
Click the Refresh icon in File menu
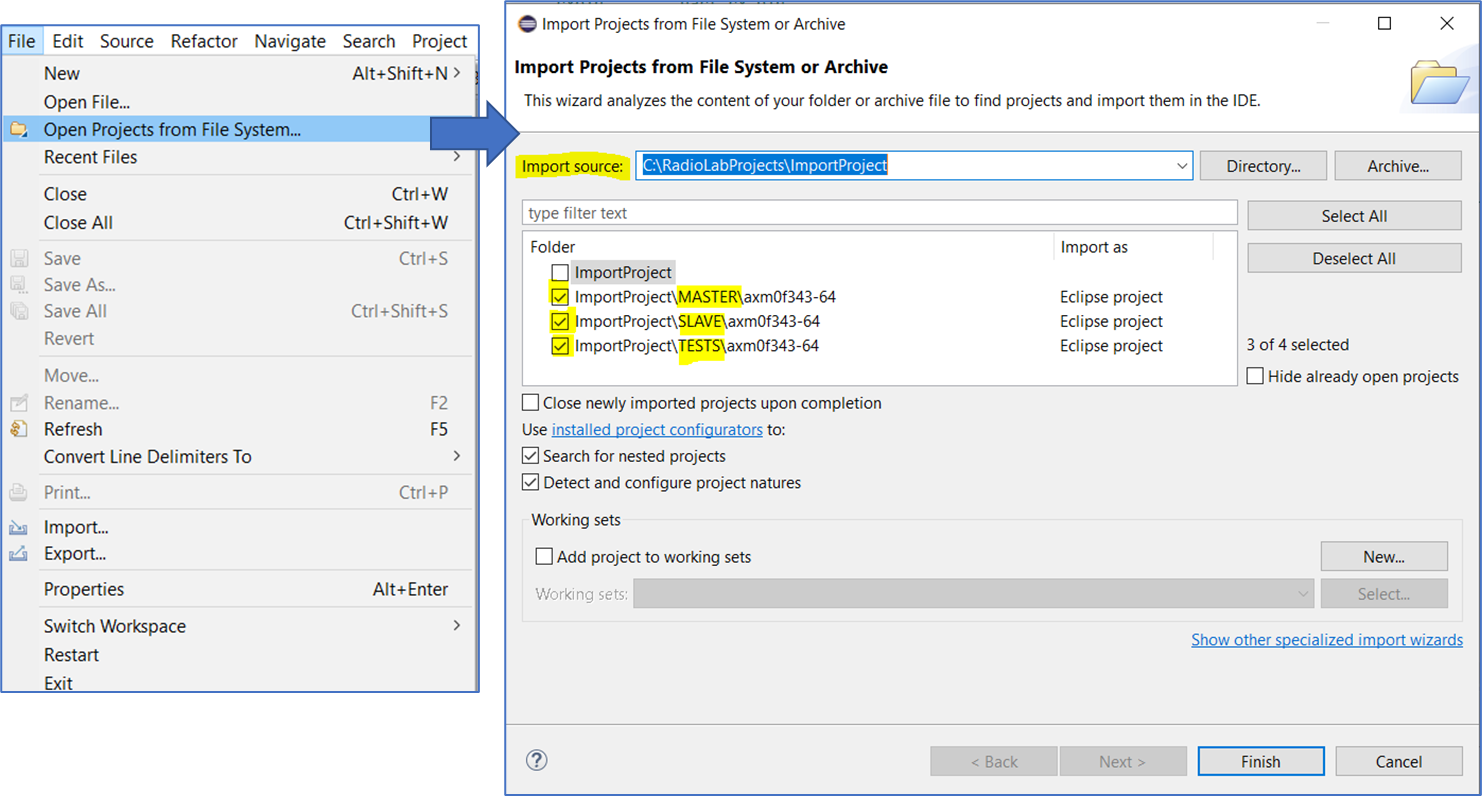[18, 429]
